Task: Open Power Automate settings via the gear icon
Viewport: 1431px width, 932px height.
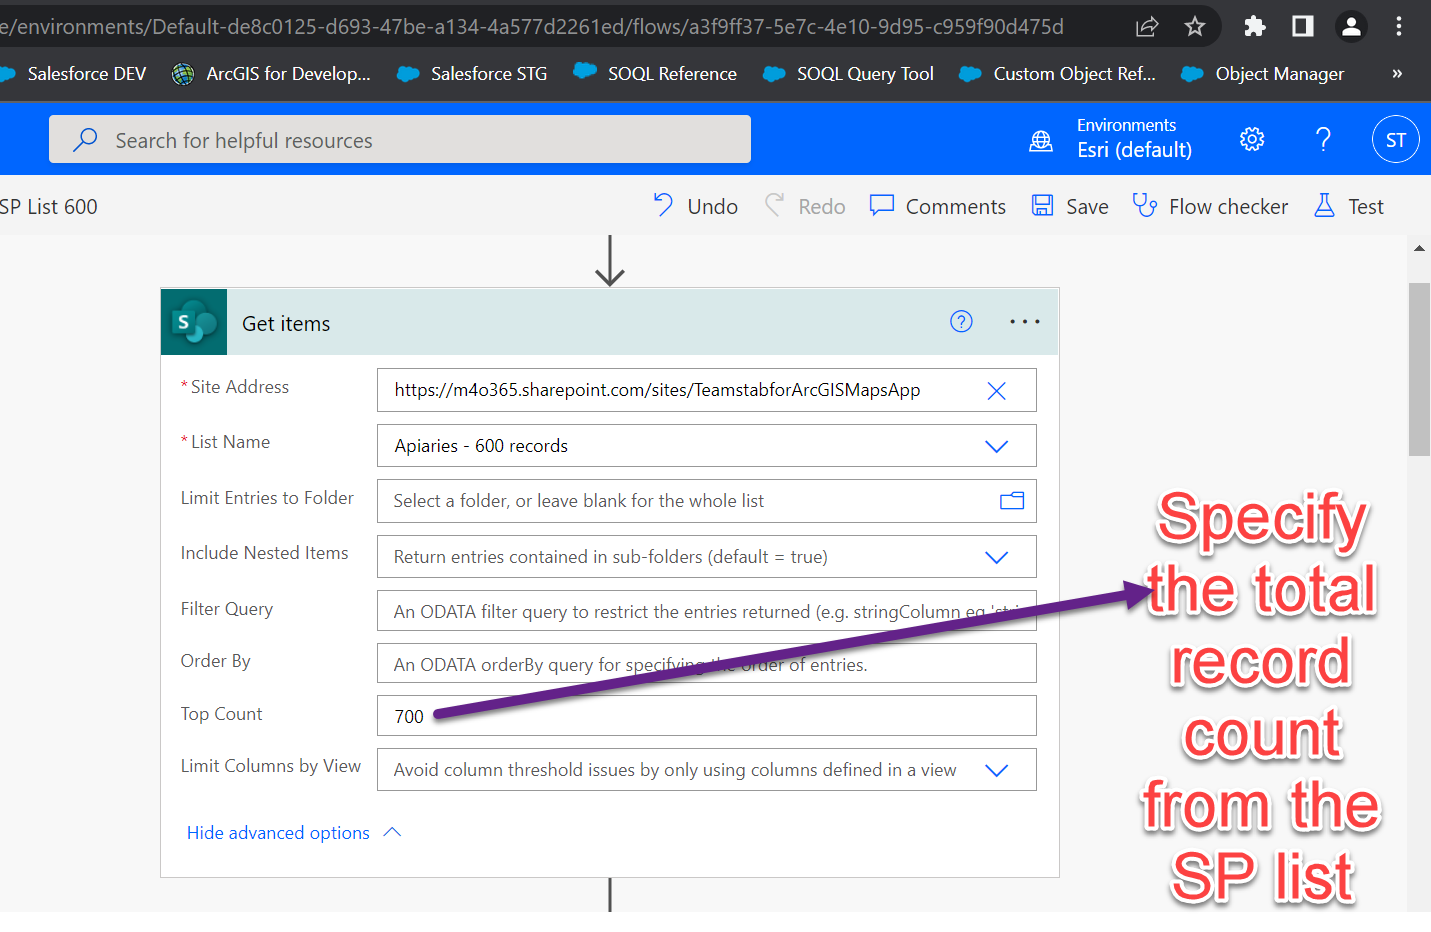Action: [x=1251, y=139]
